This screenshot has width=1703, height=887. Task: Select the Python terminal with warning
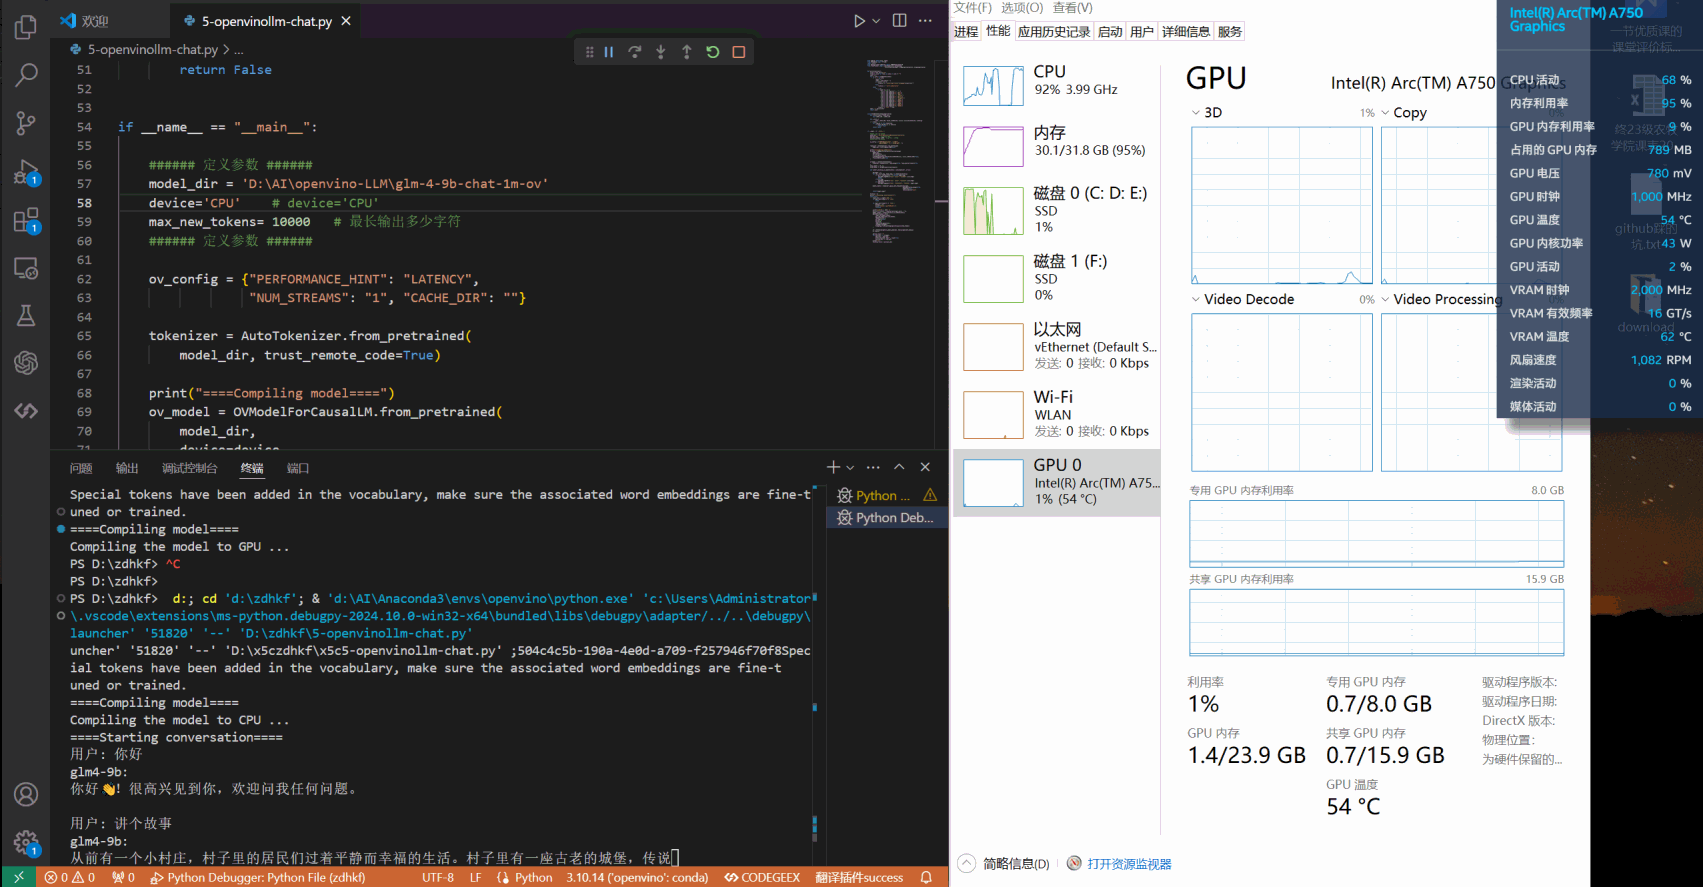(x=887, y=495)
